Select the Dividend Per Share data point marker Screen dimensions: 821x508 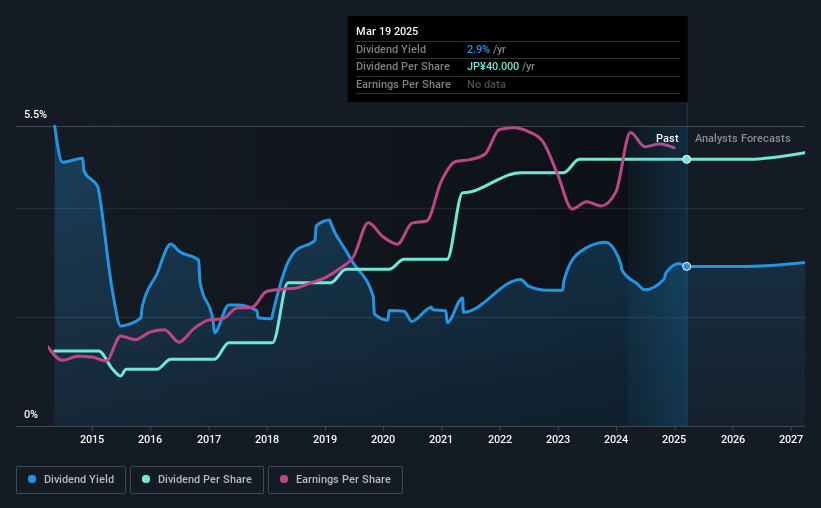coord(686,159)
